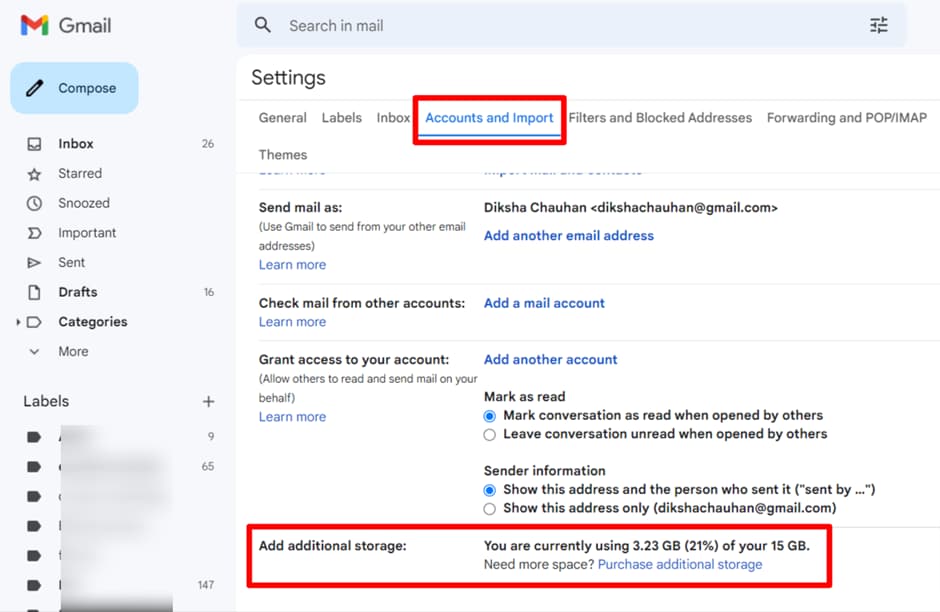The height and width of the screenshot is (612, 940).
Task: Switch to the Labels tab
Action: tap(342, 117)
